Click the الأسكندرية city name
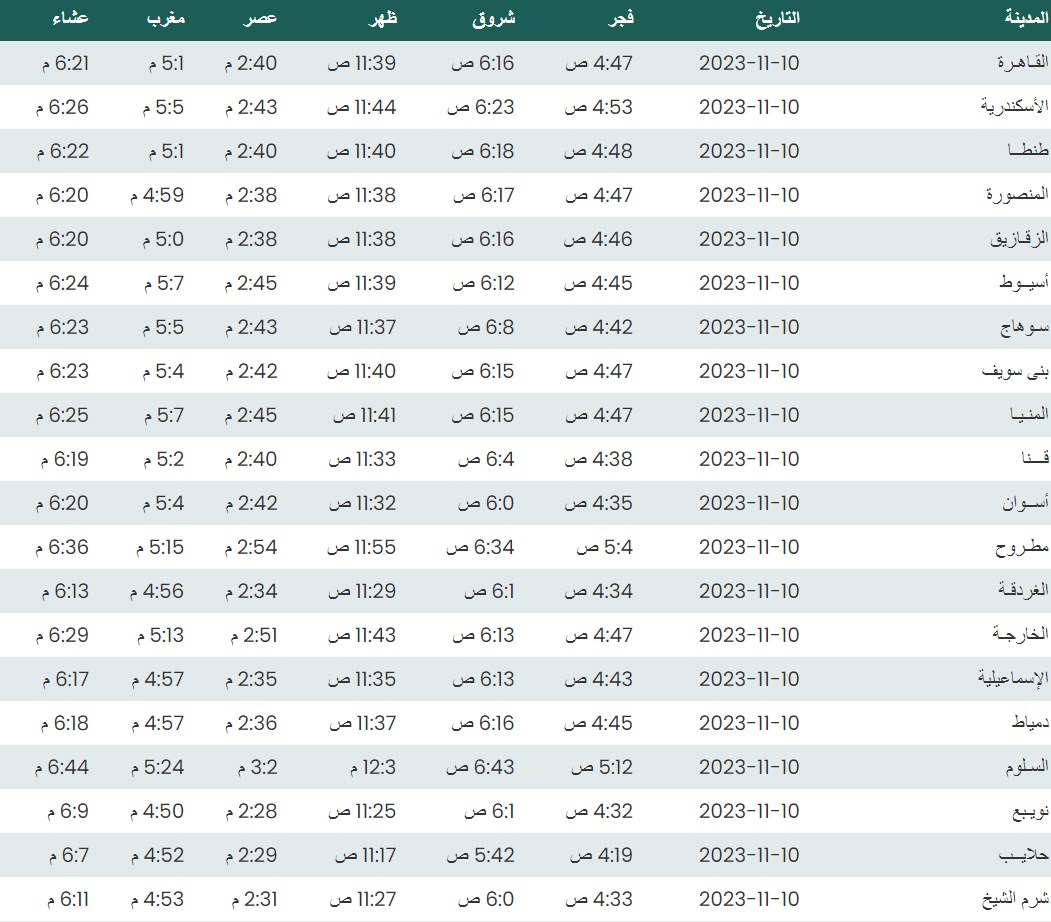 coord(1012,107)
